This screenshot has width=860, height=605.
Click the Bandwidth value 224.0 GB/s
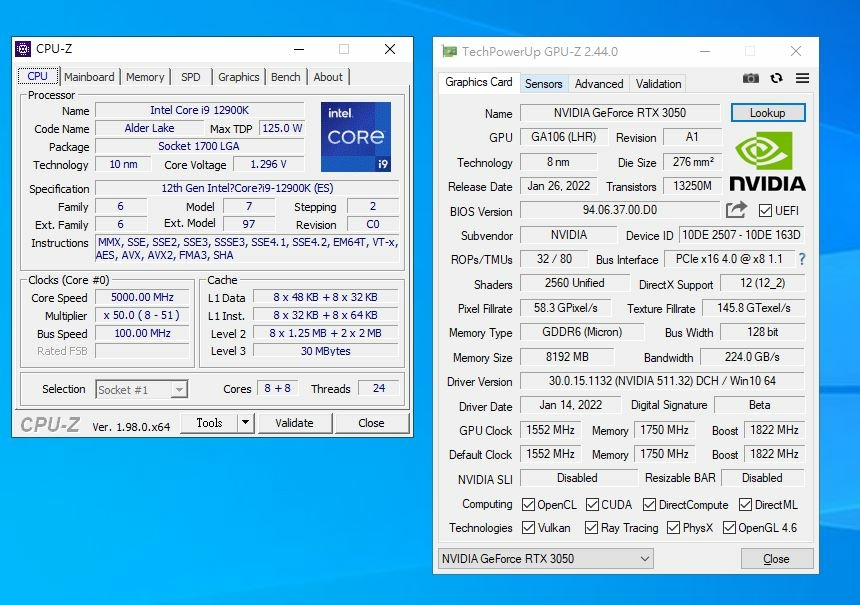[752, 357]
